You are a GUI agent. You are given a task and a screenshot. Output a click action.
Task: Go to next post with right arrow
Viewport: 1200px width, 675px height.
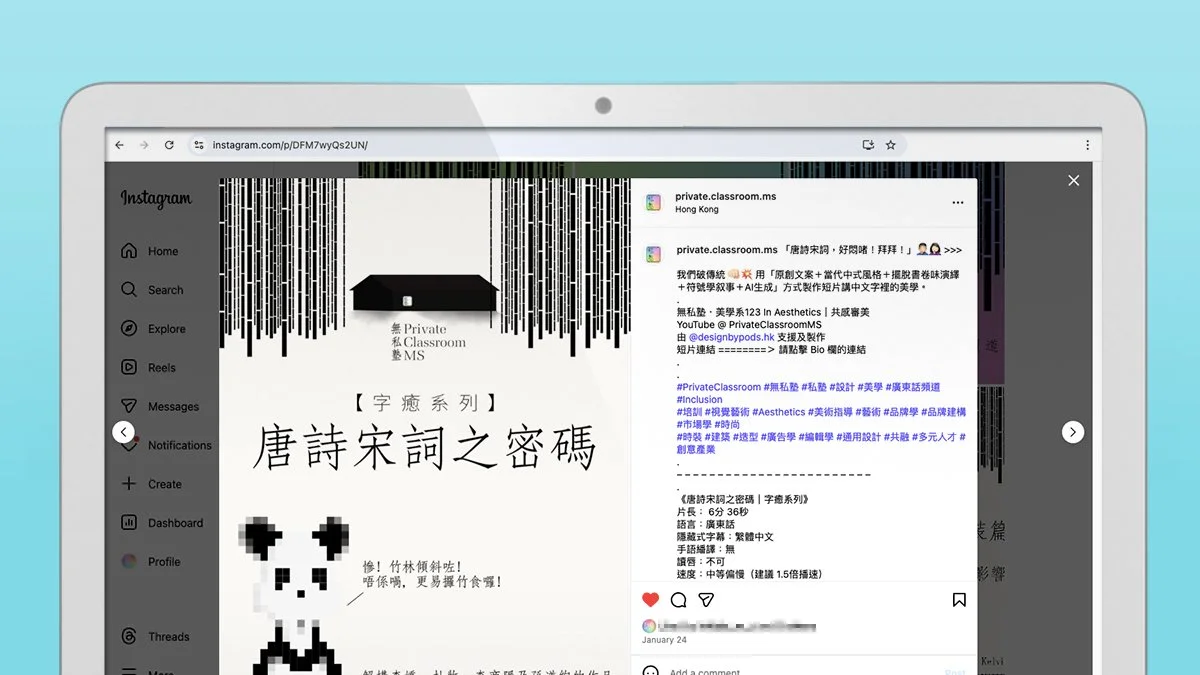(x=1072, y=432)
